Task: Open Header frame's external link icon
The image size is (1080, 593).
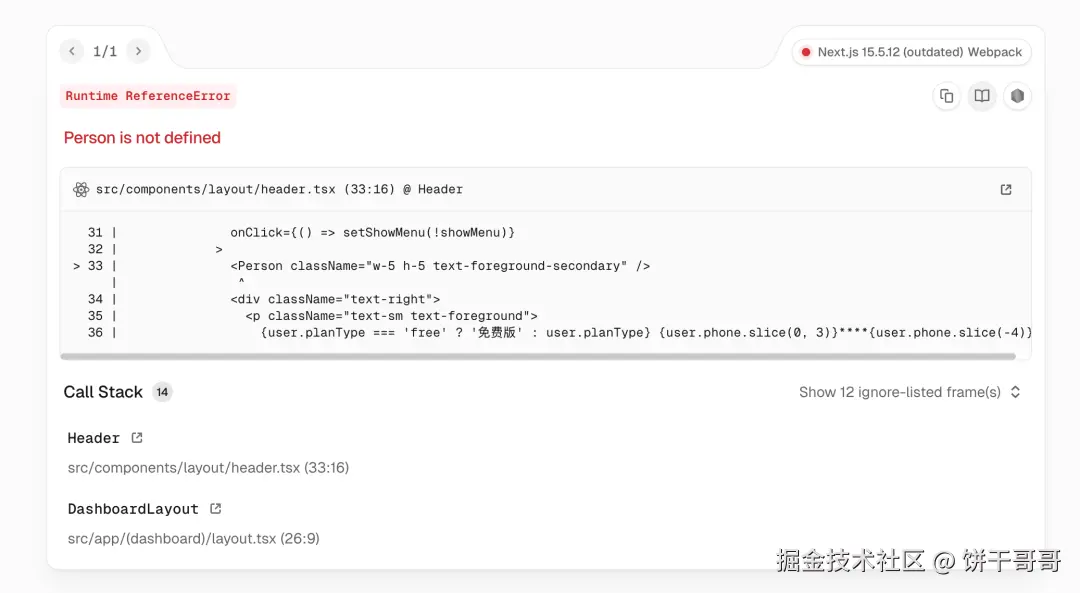Action: pos(137,438)
